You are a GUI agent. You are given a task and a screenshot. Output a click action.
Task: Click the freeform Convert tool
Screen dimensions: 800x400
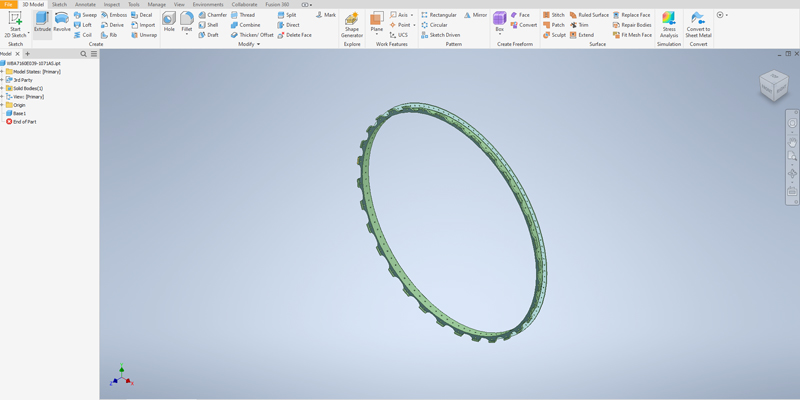[x=523, y=25]
